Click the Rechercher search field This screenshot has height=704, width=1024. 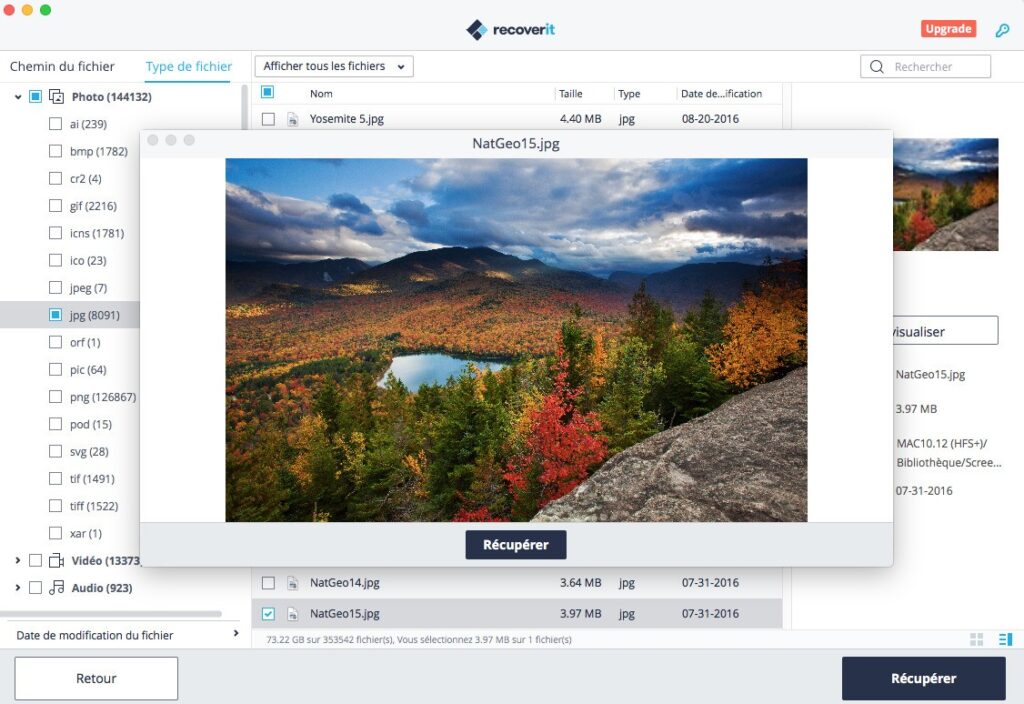click(x=925, y=67)
